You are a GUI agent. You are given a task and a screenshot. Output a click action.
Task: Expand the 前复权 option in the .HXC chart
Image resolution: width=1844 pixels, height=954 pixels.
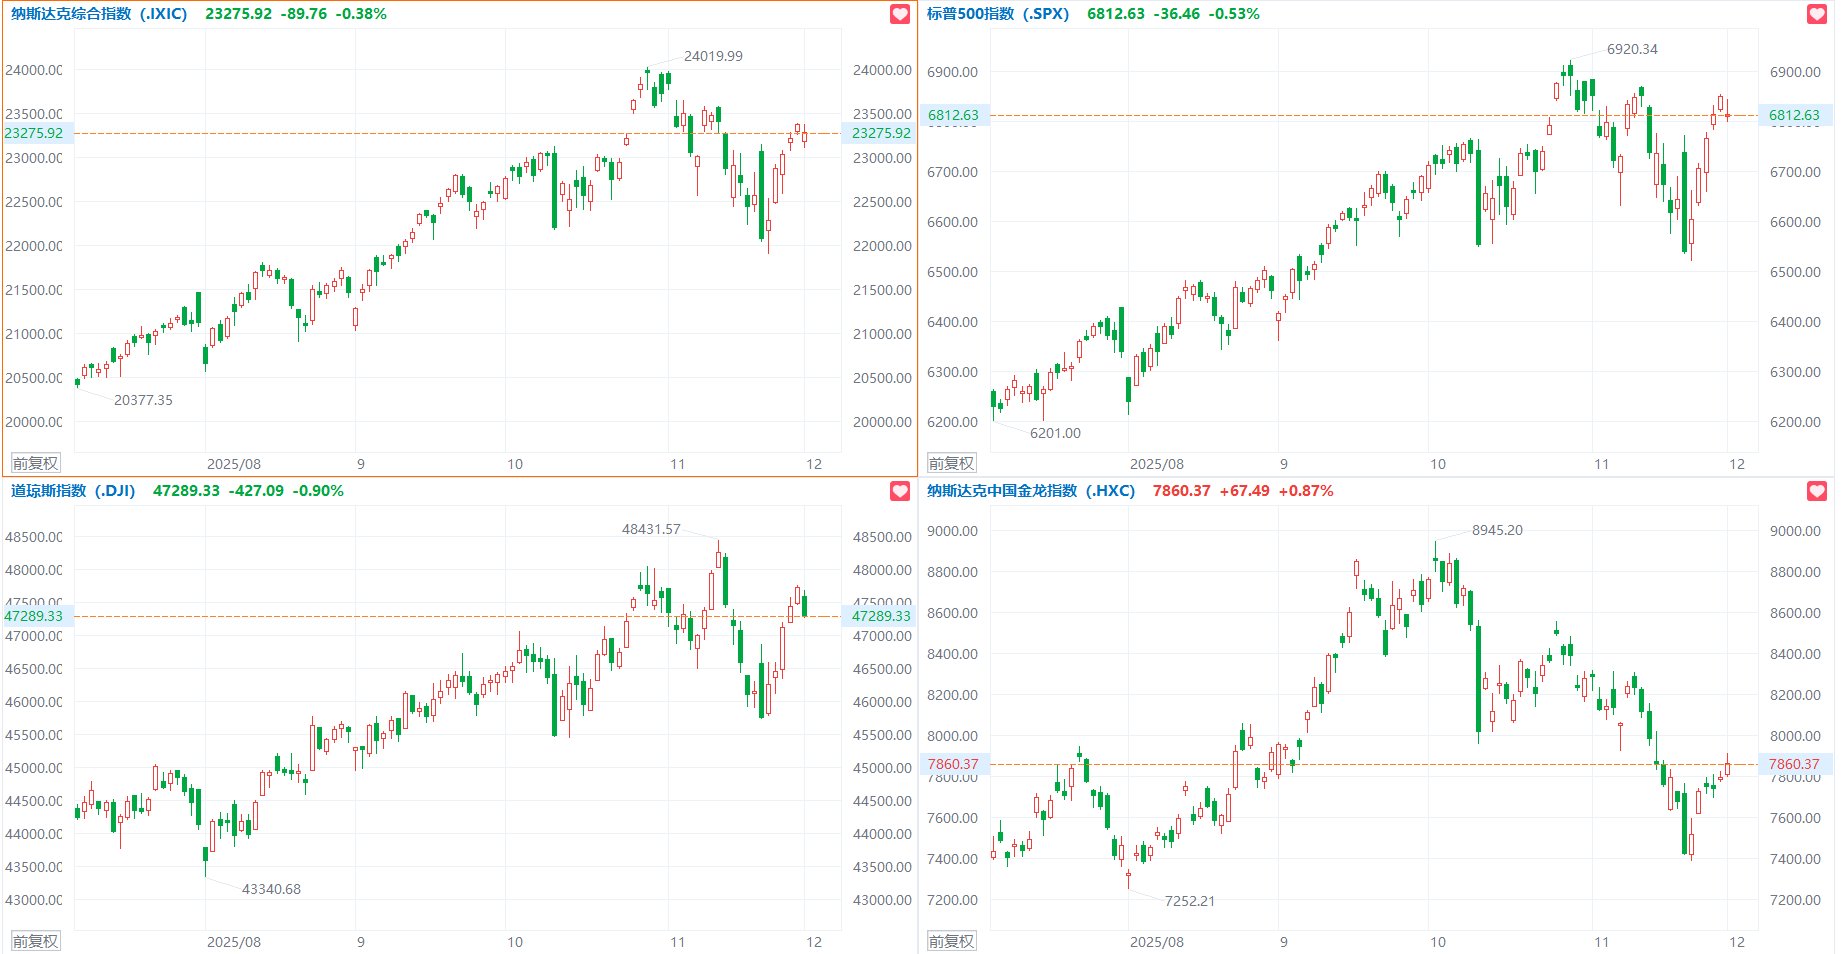pos(951,941)
